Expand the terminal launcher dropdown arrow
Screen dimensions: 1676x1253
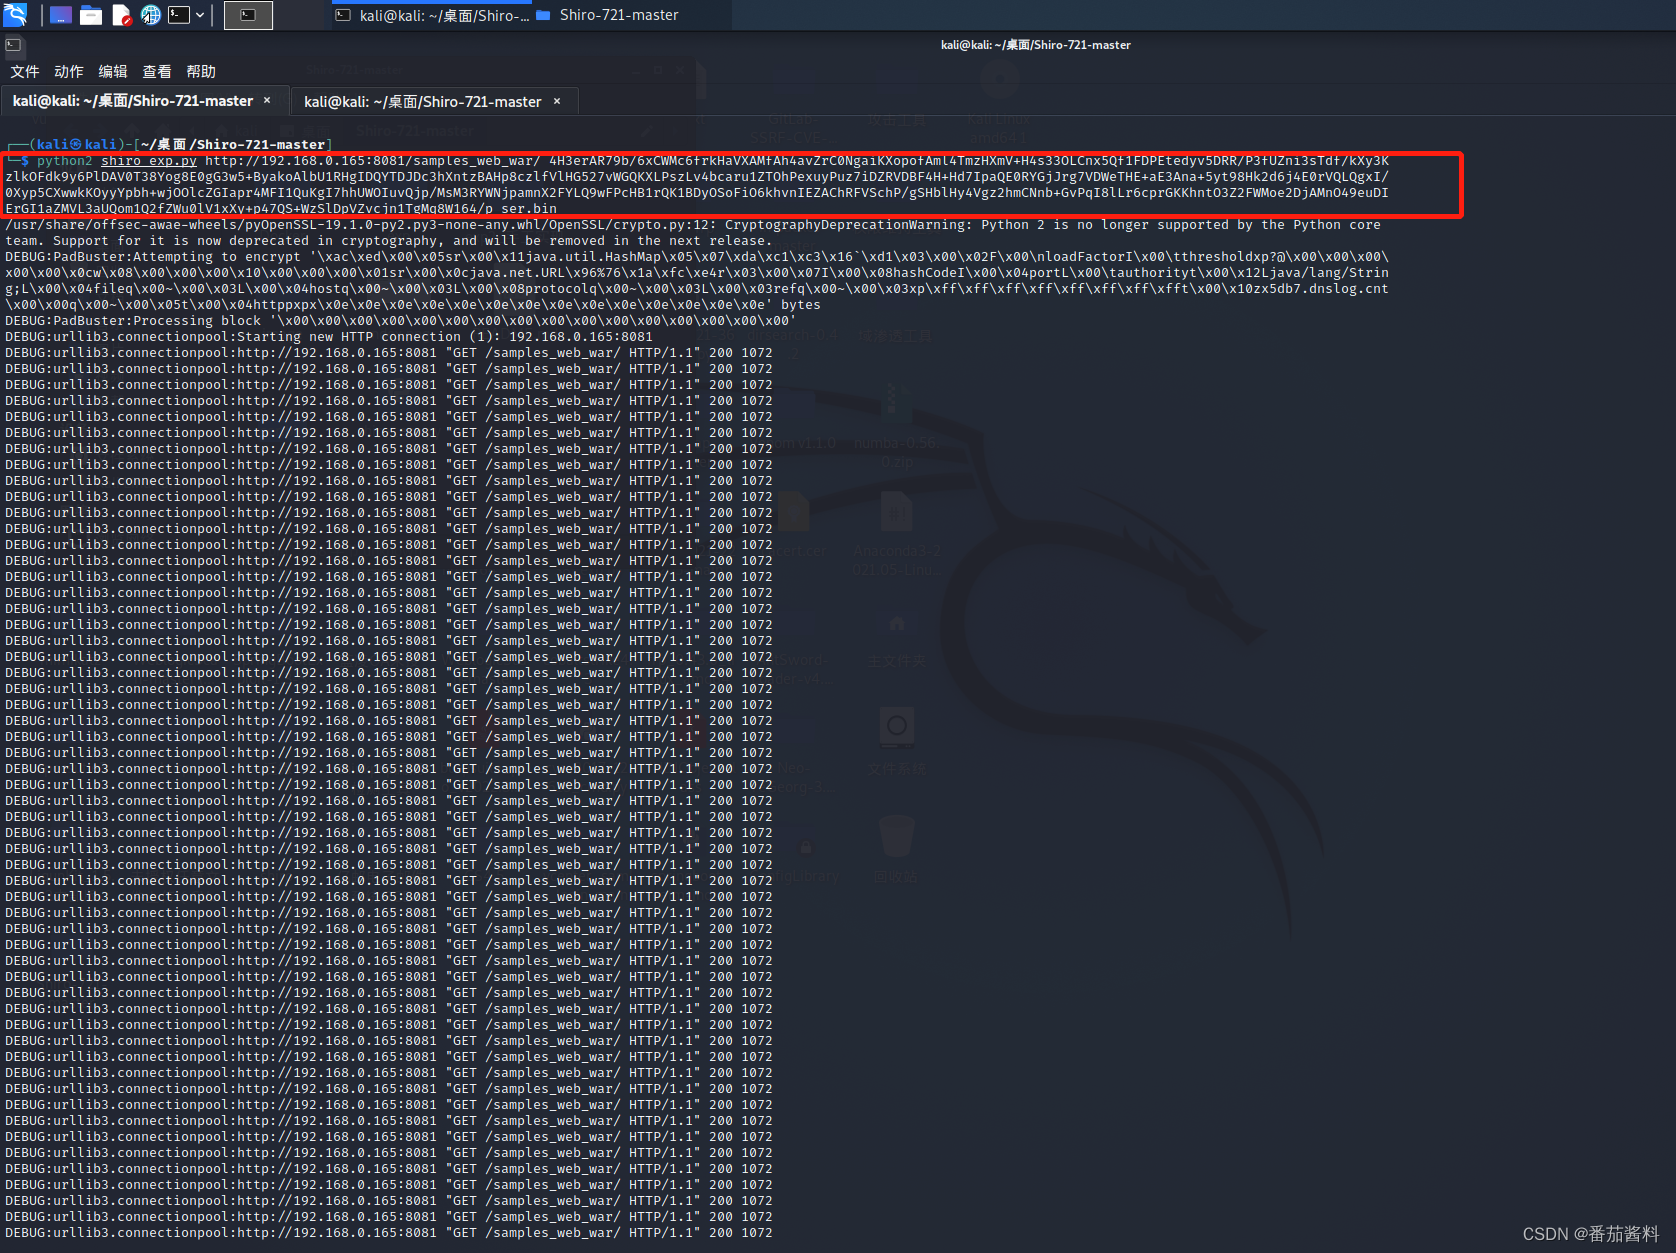pyautogui.click(x=200, y=15)
